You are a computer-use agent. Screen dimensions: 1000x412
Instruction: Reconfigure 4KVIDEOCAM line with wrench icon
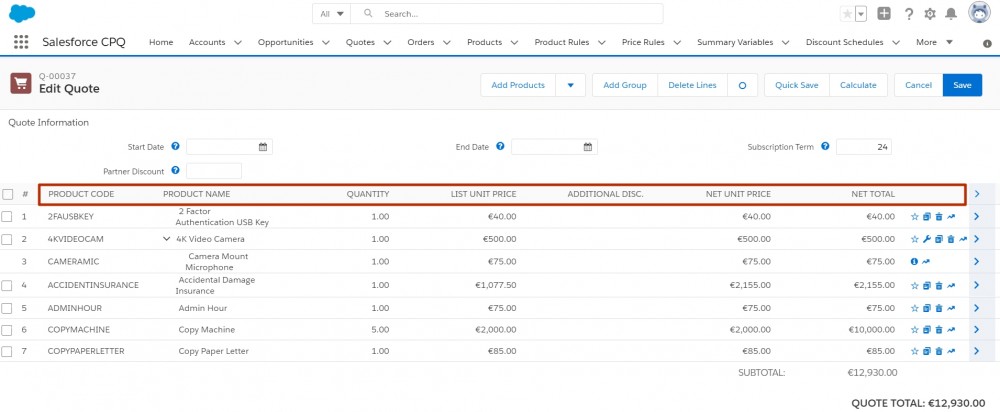coord(927,239)
